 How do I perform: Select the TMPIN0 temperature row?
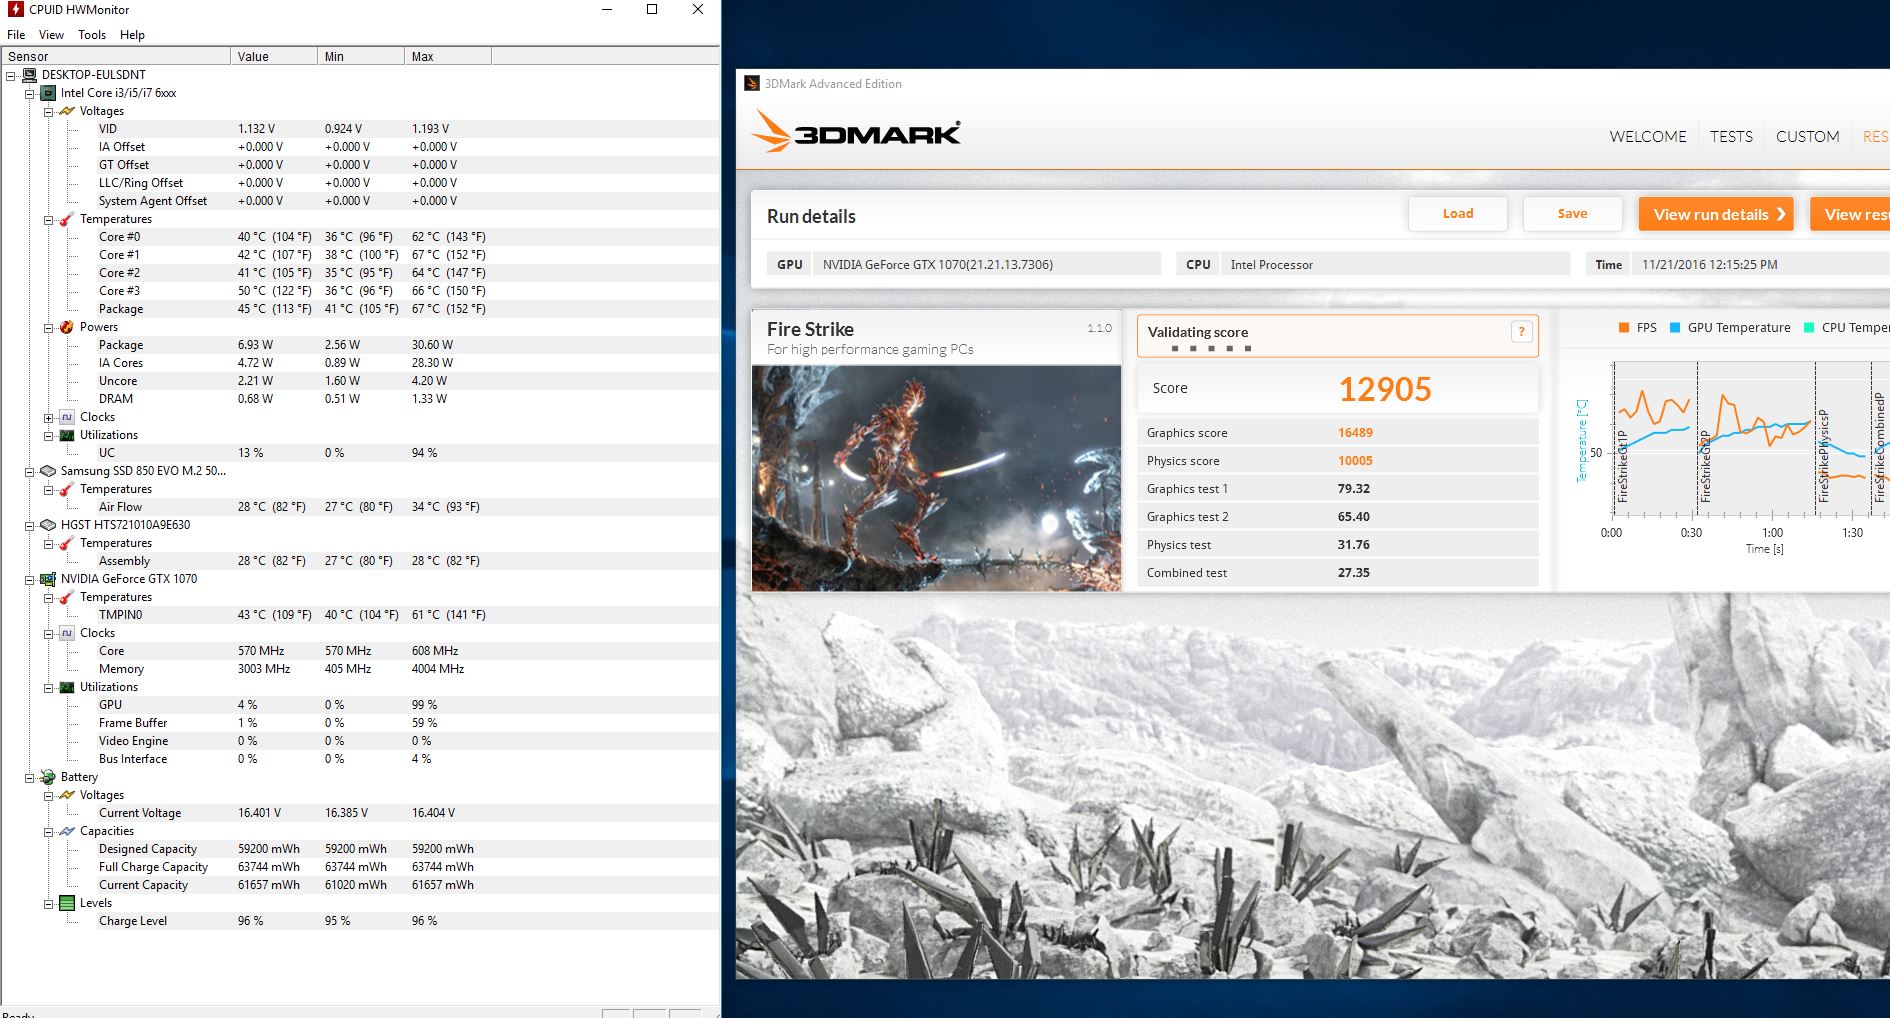[360, 615]
